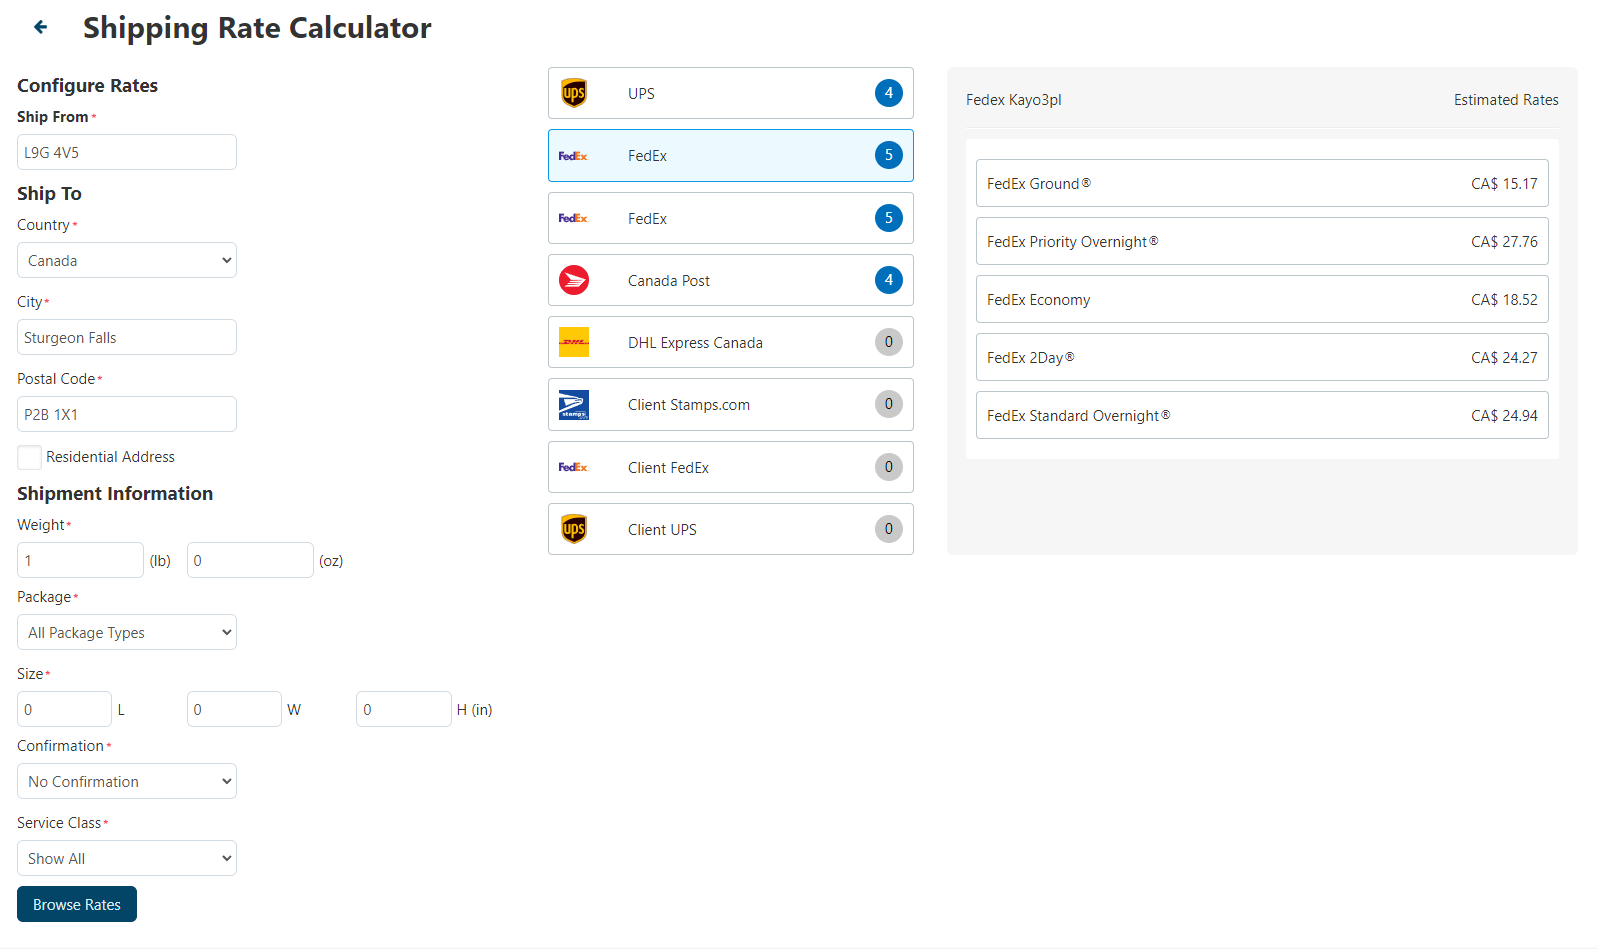Open the Country dropdown

point(127,260)
